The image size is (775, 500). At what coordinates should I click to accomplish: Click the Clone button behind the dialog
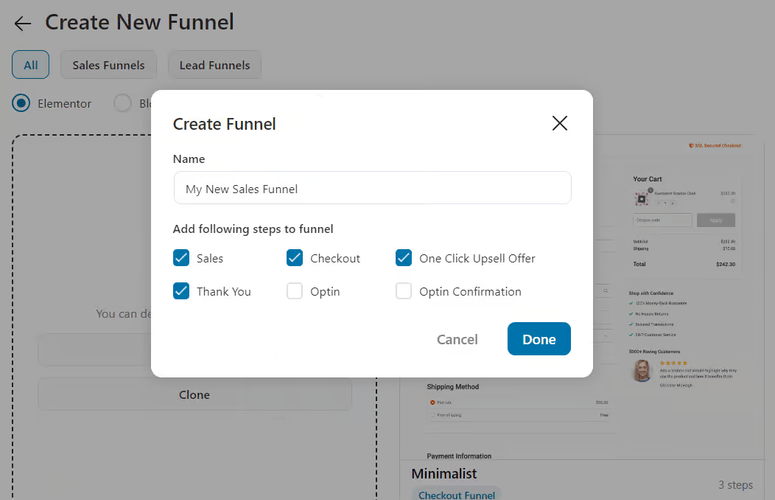(x=194, y=395)
